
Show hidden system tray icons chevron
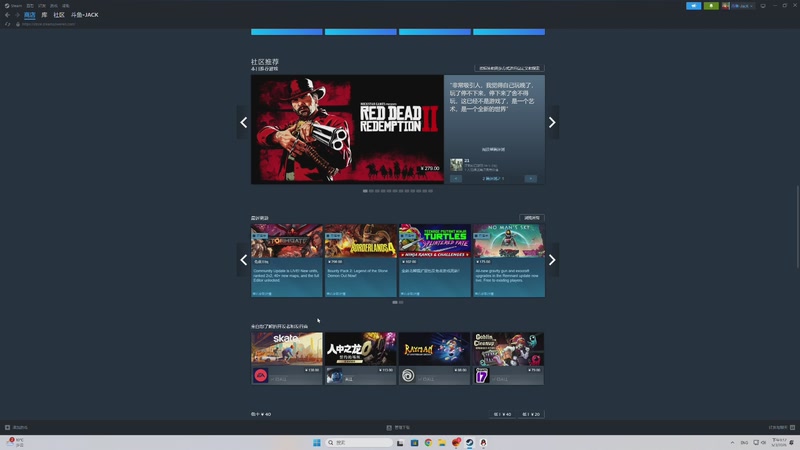tap(732, 442)
